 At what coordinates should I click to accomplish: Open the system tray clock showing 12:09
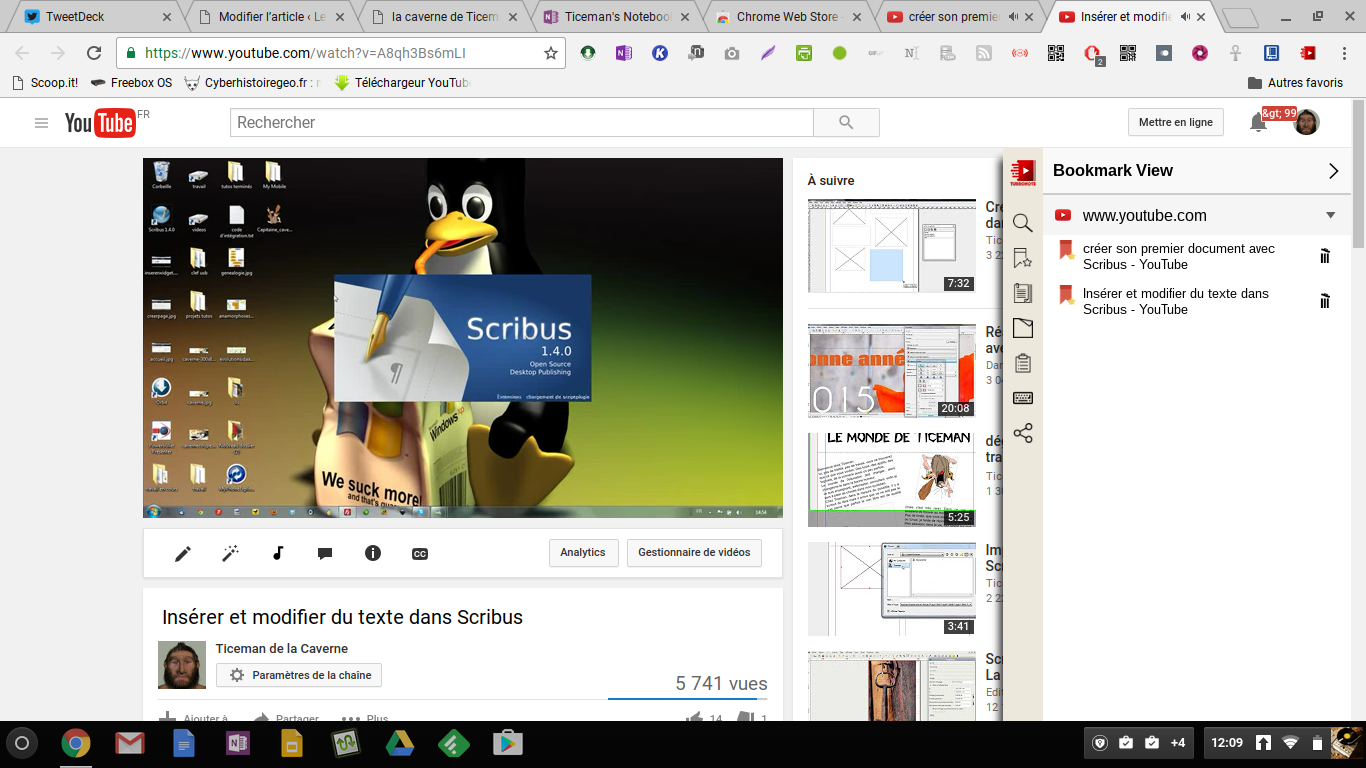(1227, 743)
